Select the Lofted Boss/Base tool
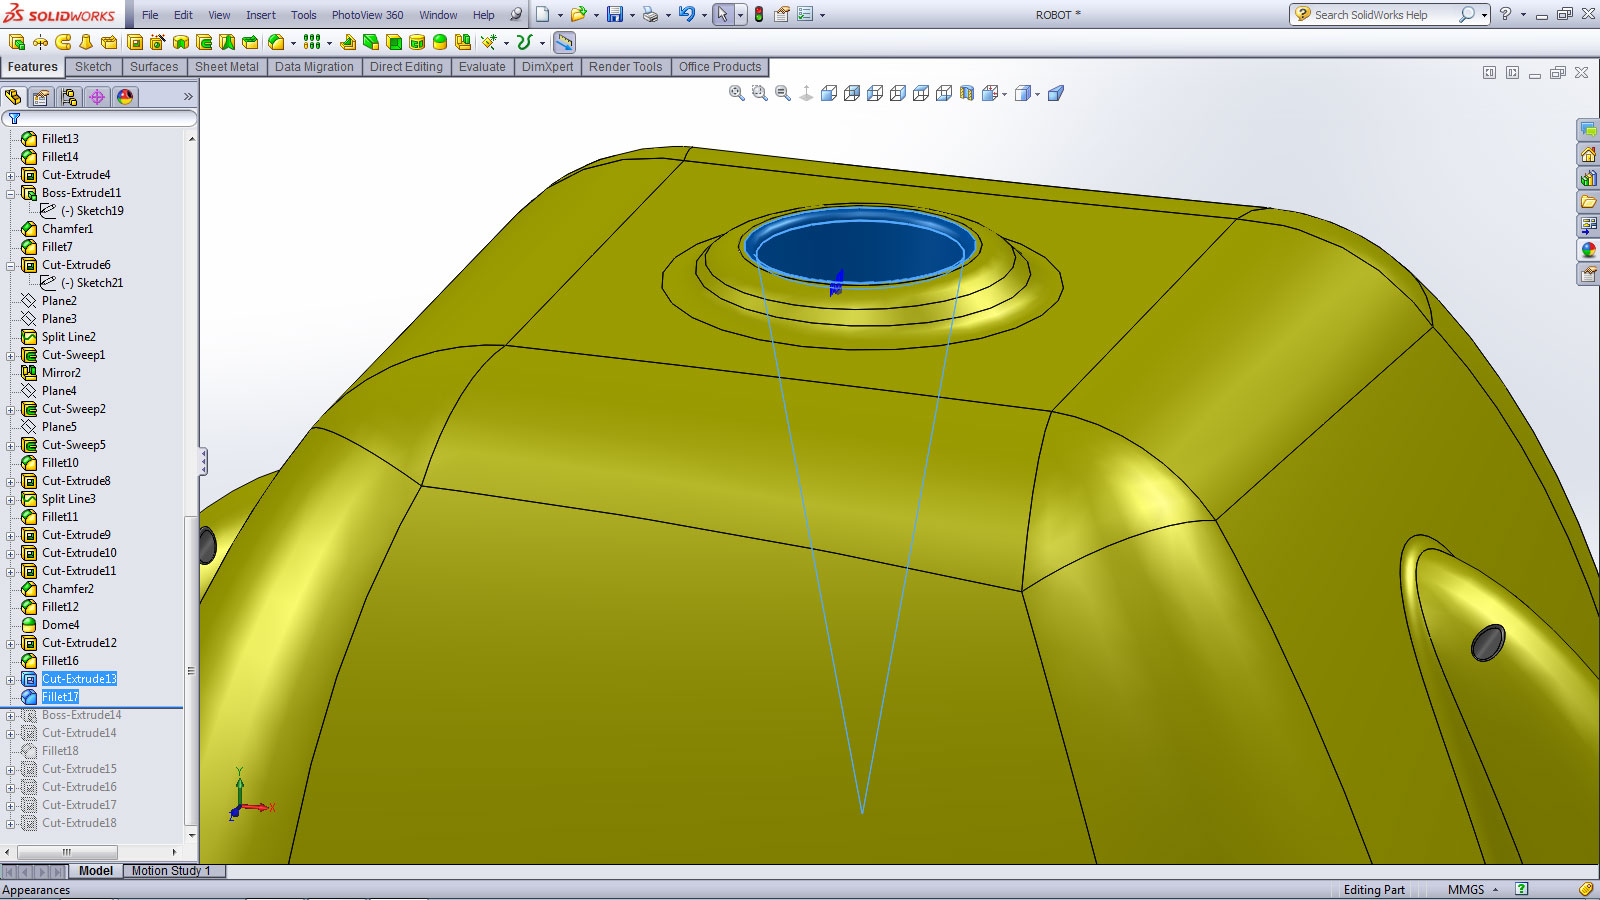Image resolution: width=1600 pixels, height=900 pixels. point(86,42)
